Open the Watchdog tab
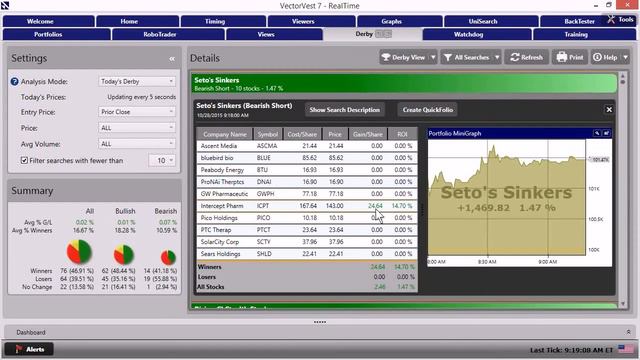 point(477,34)
